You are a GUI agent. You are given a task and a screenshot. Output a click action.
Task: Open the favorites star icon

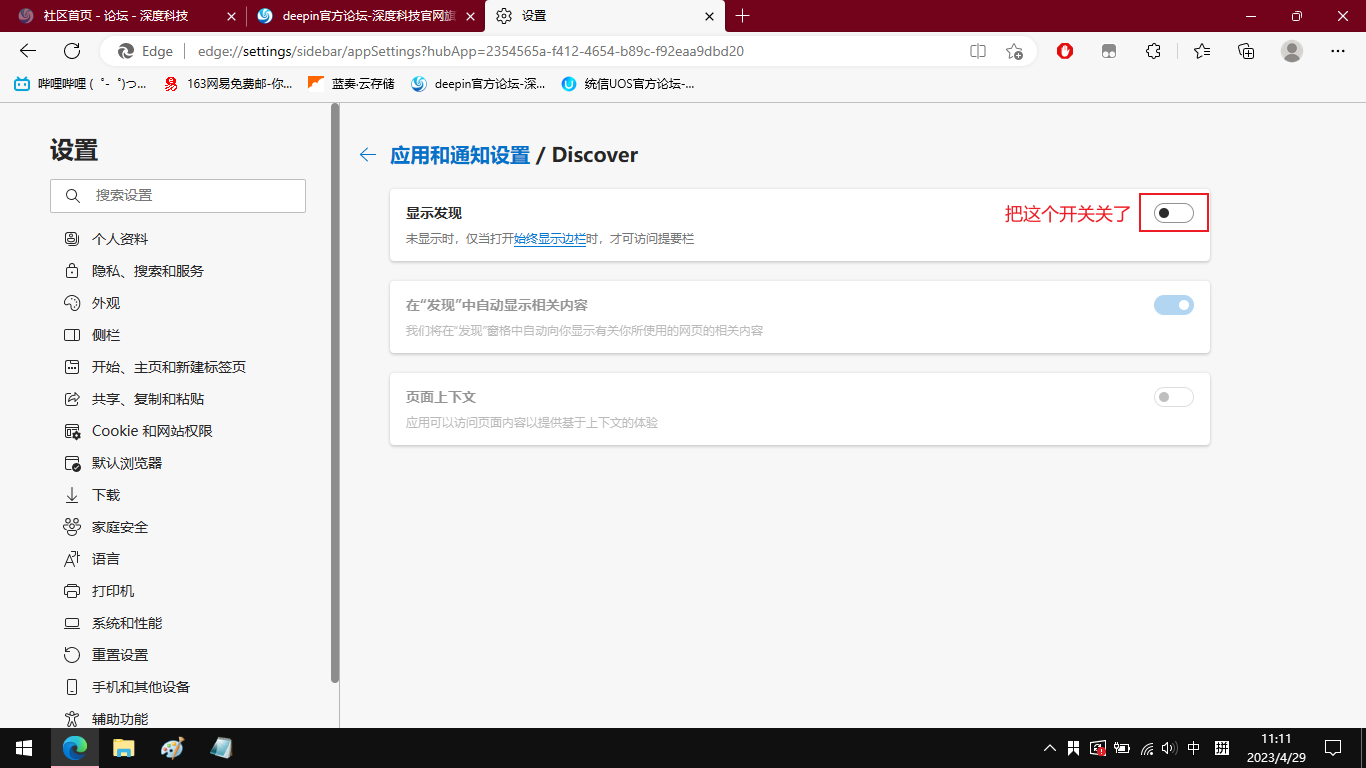[1201, 51]
